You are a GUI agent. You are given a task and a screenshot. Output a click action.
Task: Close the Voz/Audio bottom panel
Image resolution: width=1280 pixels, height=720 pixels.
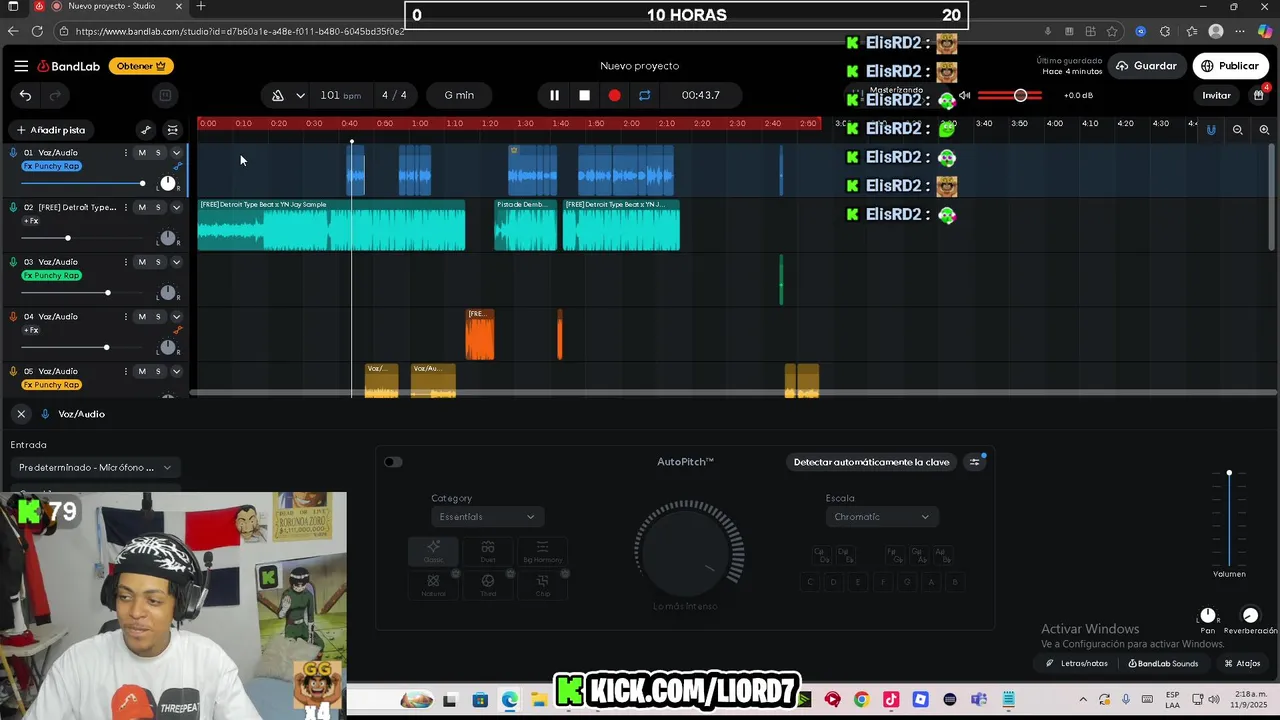(x=21, y=414)
